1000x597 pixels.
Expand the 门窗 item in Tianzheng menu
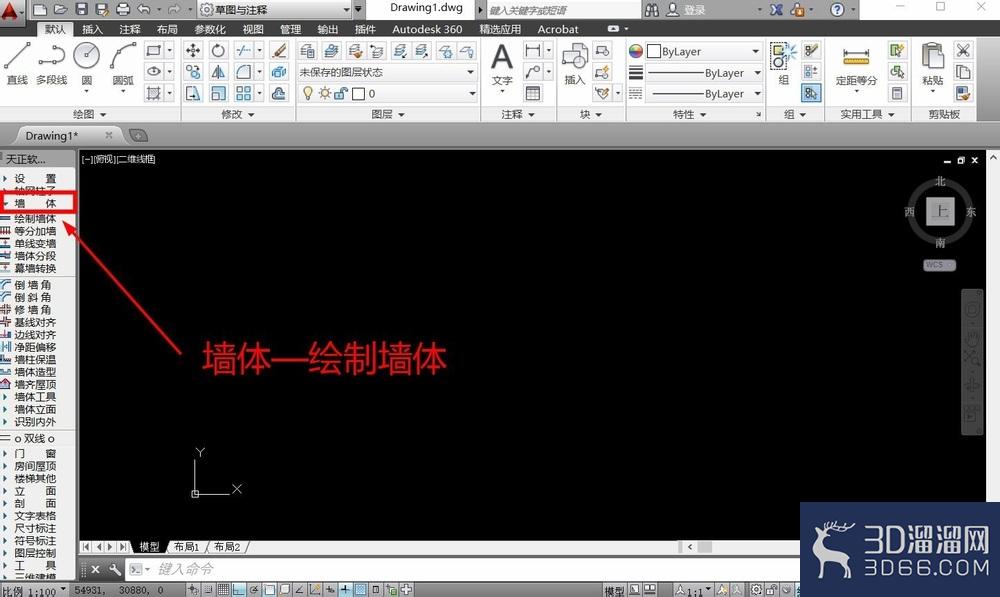[35, 453]
